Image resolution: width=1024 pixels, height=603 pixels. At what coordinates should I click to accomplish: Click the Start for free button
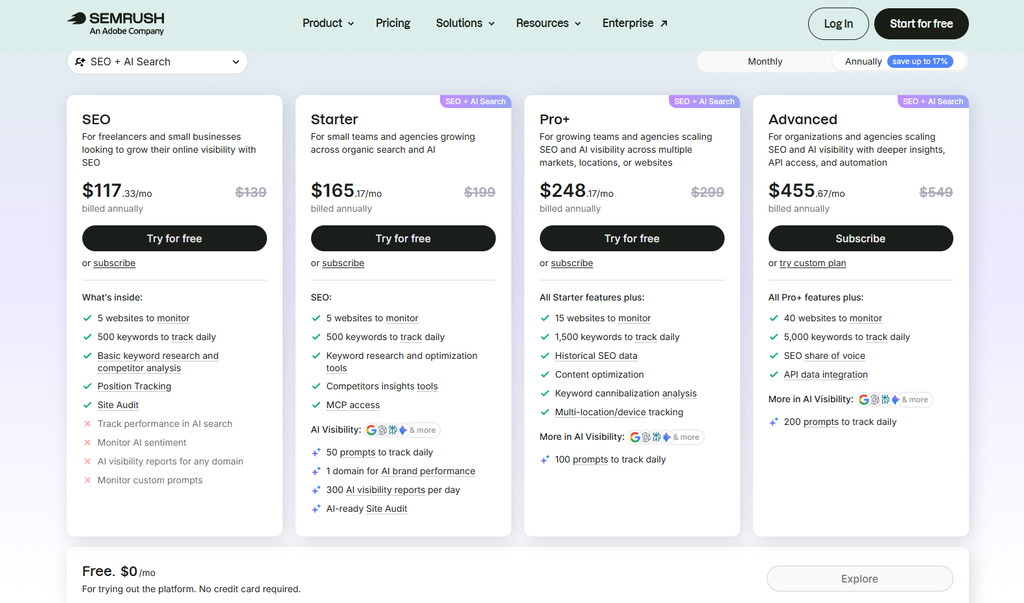921,24
